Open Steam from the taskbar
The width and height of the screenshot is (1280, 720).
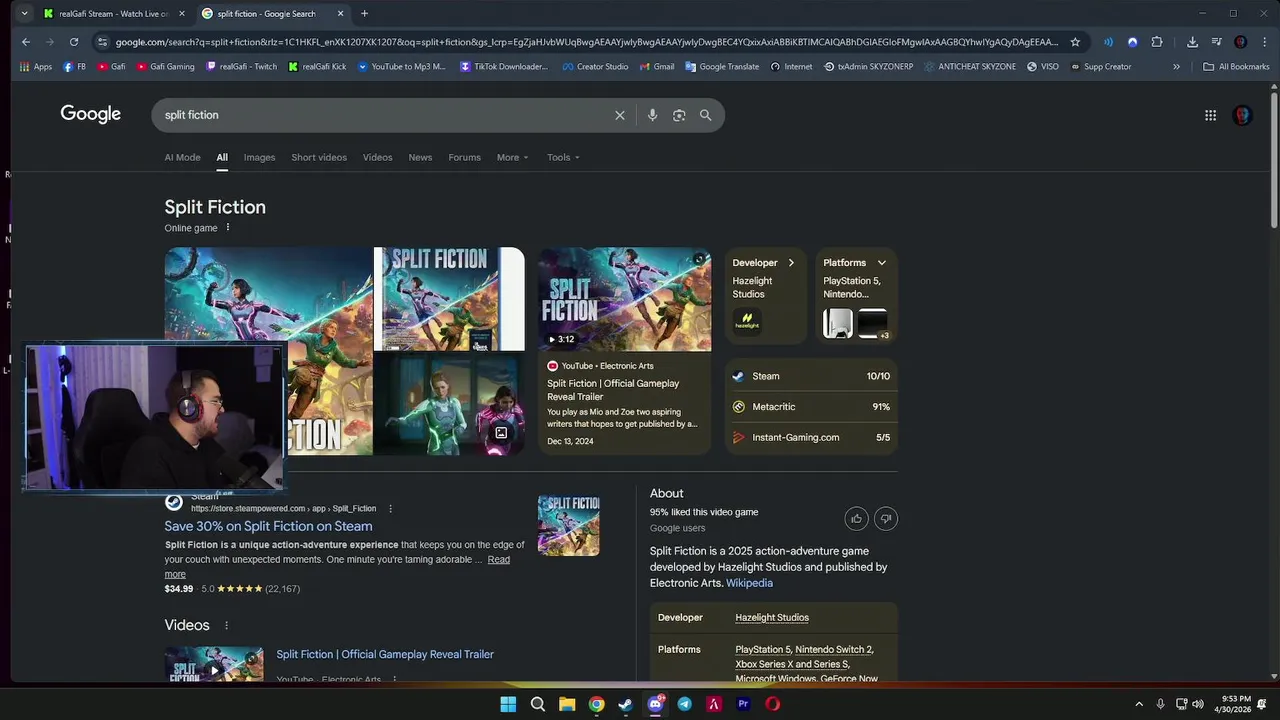[625, 704]
